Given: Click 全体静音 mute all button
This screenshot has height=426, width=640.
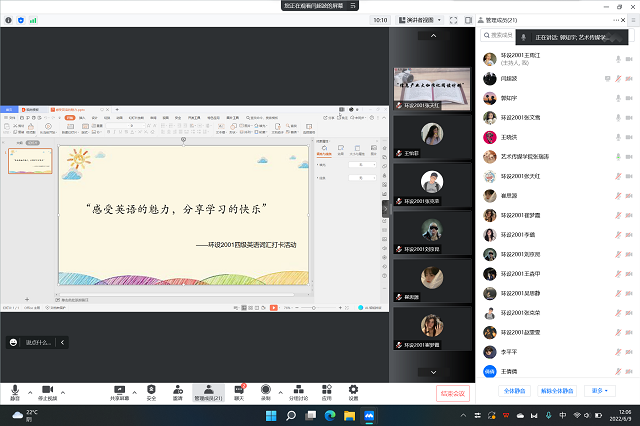Looking at the screenshot, I should (514, 391).
